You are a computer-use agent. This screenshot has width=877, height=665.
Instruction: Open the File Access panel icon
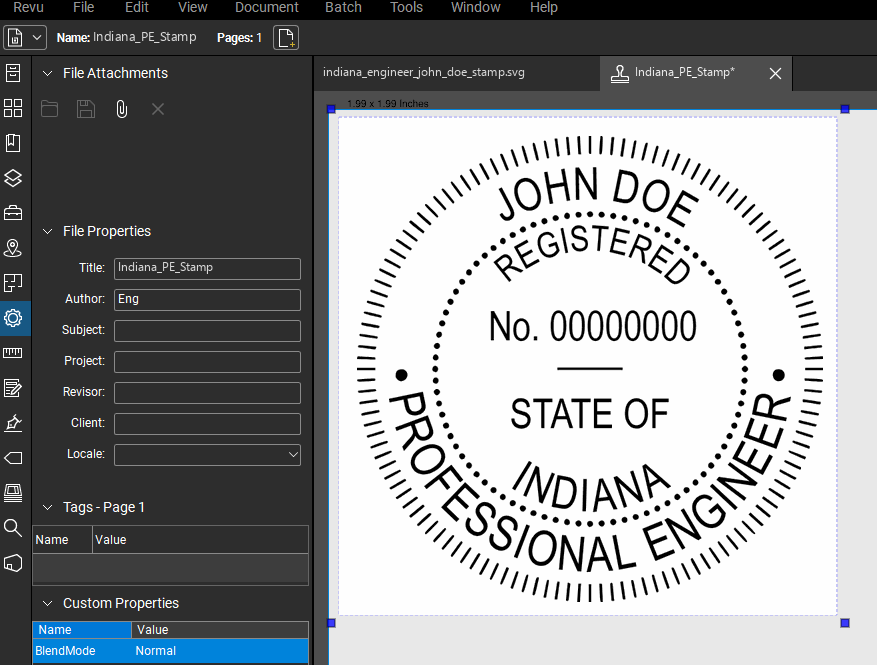point(13,73)
